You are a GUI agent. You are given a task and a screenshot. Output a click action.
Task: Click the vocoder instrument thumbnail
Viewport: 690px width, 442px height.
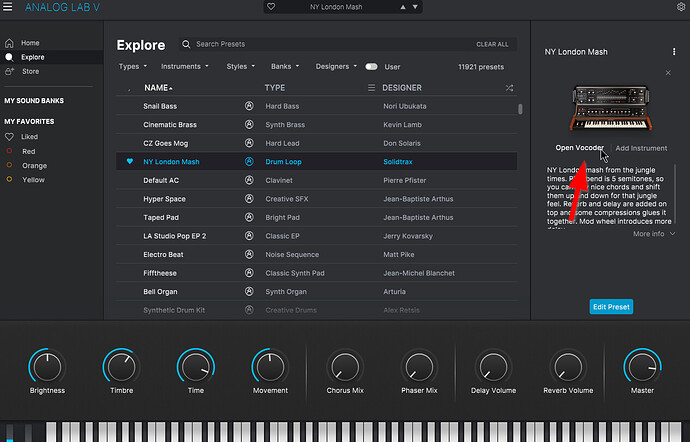[611, 108]
